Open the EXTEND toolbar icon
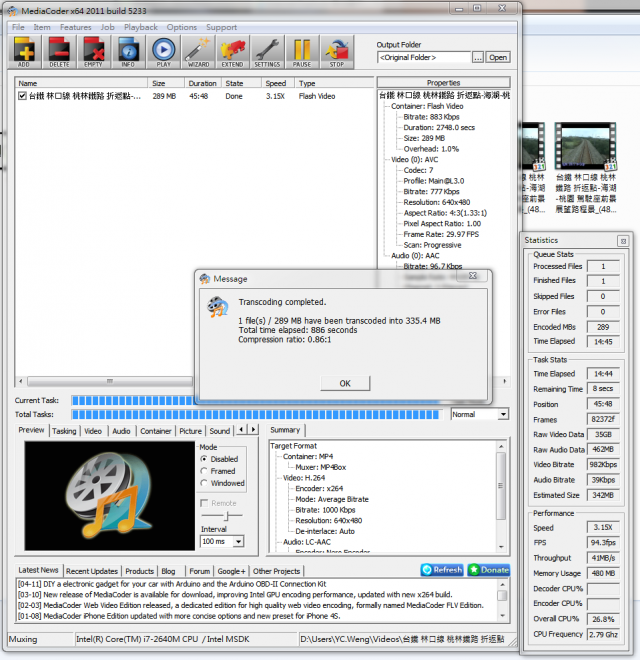The image size is (640, 661). (x=232, y=52)
